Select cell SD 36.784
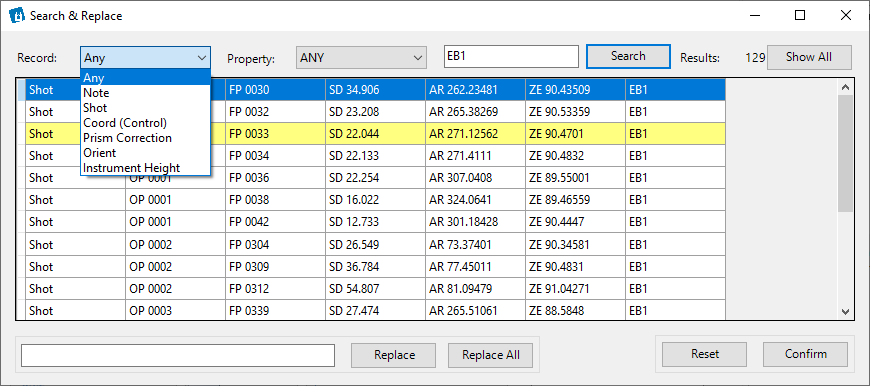Image resolution: width=870 pixels, height=386 pixels. tap(376, 266)
